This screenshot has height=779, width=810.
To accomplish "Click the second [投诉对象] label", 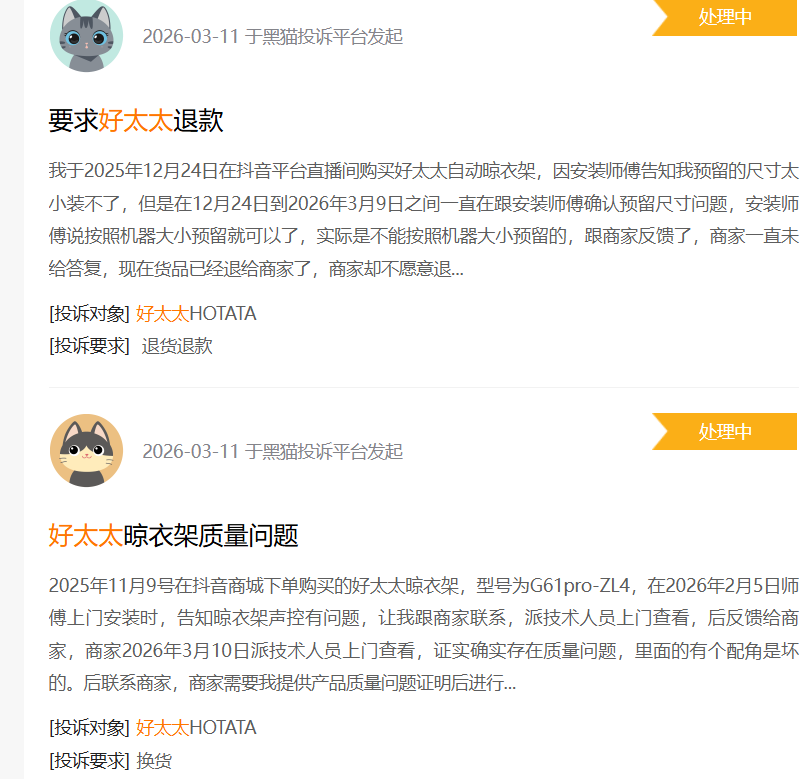I will pyautogui.click(x=89, y=728).
